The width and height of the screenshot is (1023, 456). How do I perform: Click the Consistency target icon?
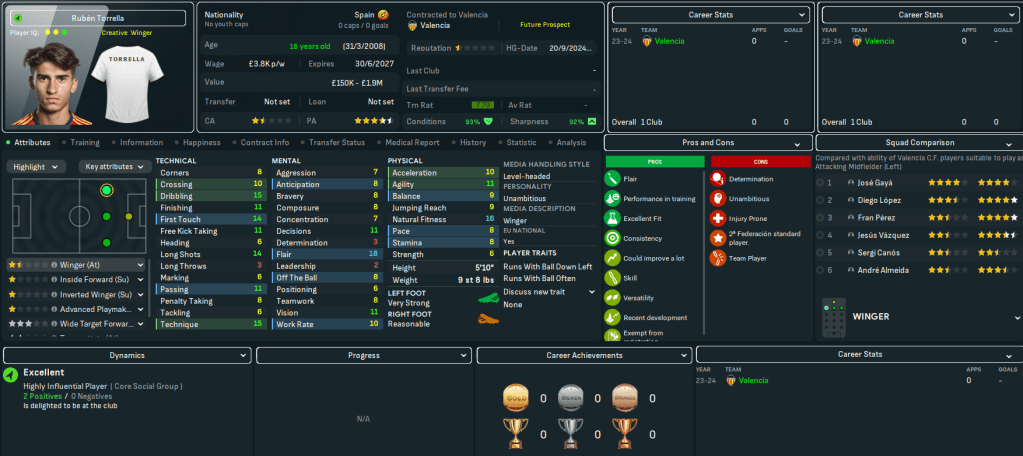tap(612, 238)
